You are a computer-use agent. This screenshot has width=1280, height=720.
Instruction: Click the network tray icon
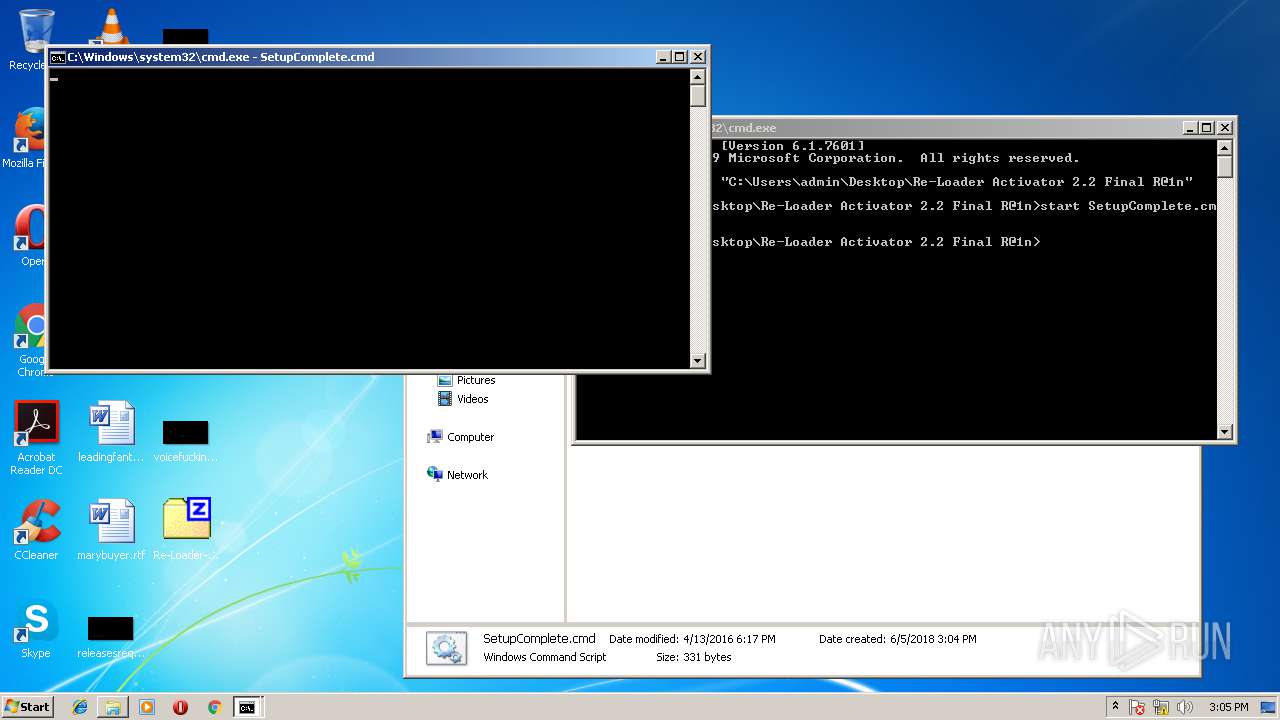click(x=1161, y=707)
